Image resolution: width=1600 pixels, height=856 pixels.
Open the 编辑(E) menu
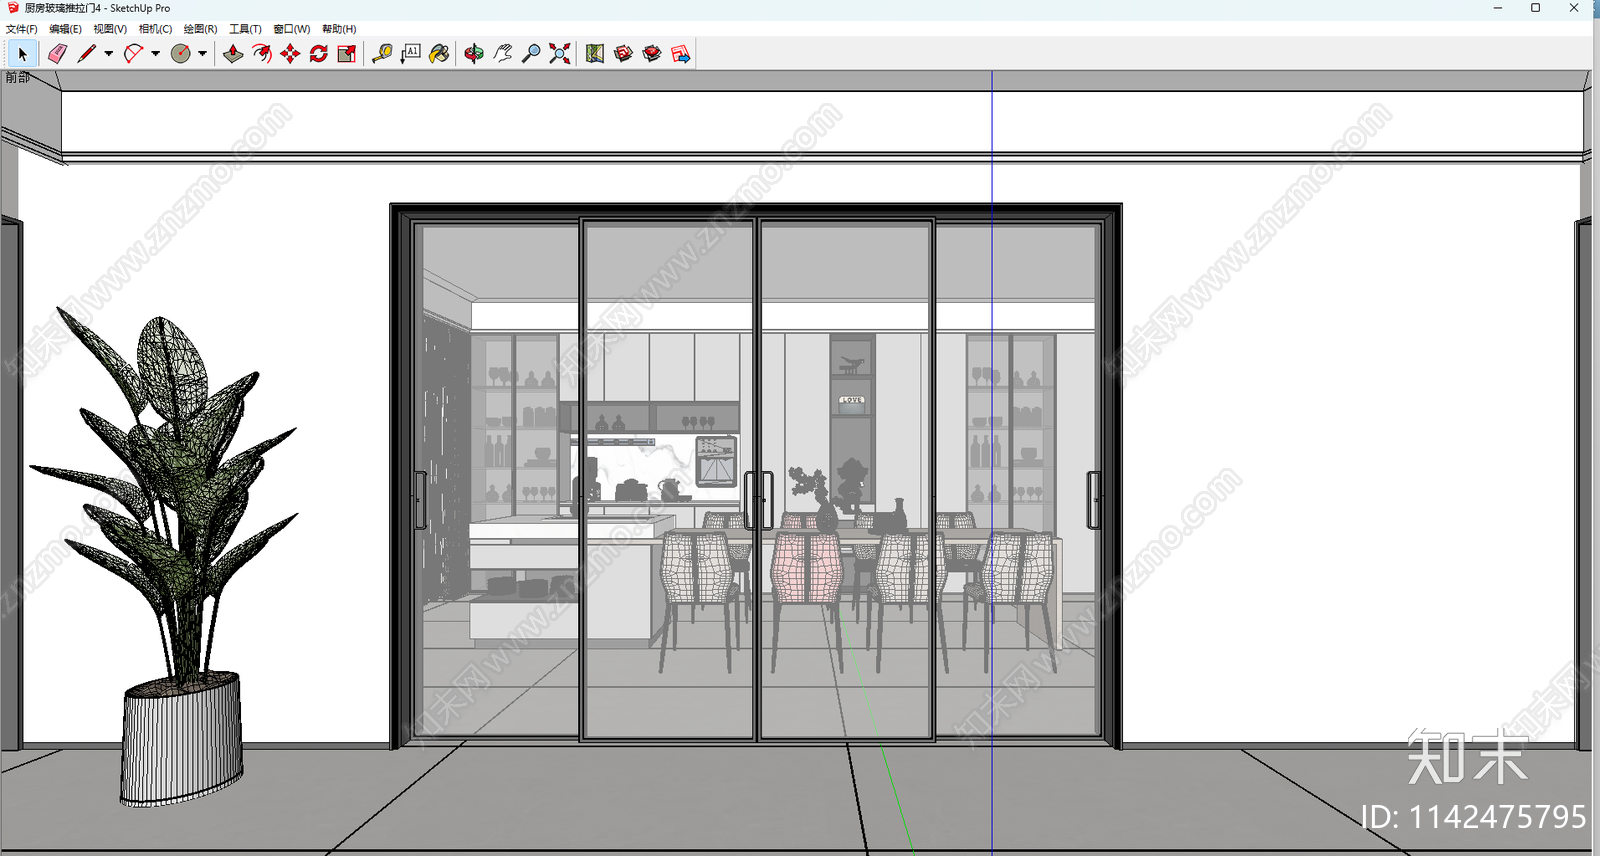tap(65, 29)
